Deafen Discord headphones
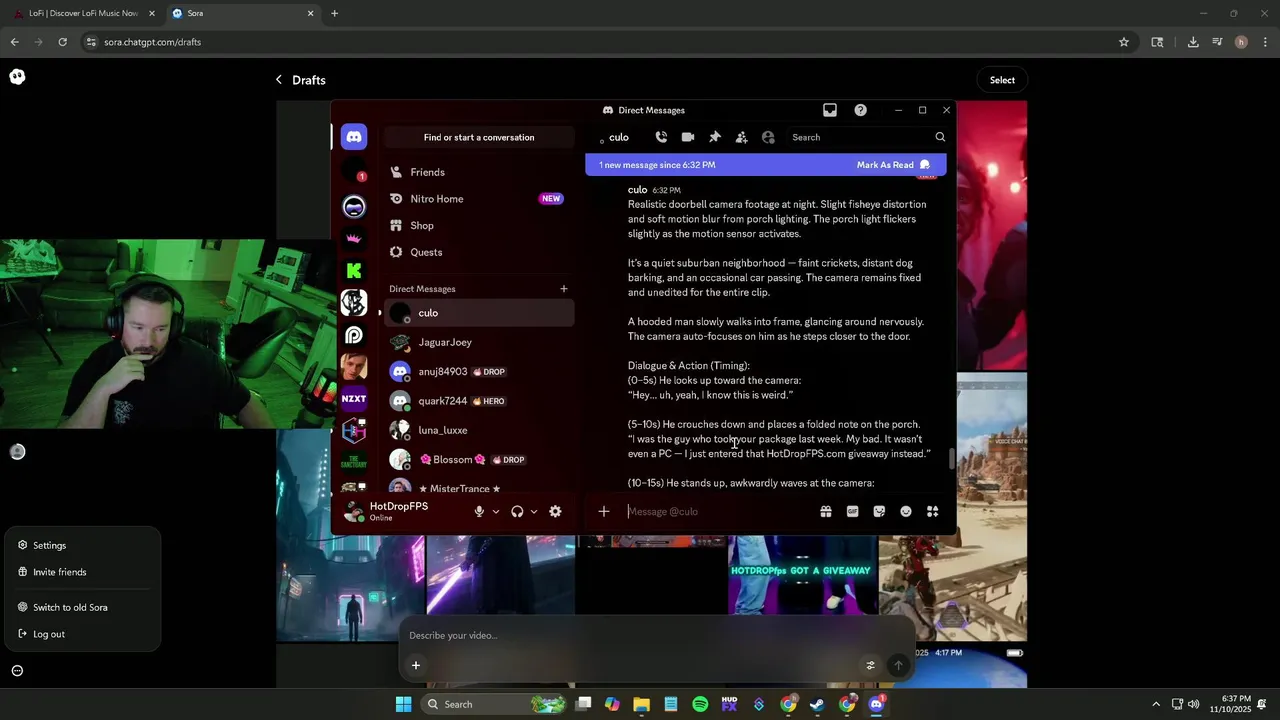1280x720 pixels. click(517, 511)
